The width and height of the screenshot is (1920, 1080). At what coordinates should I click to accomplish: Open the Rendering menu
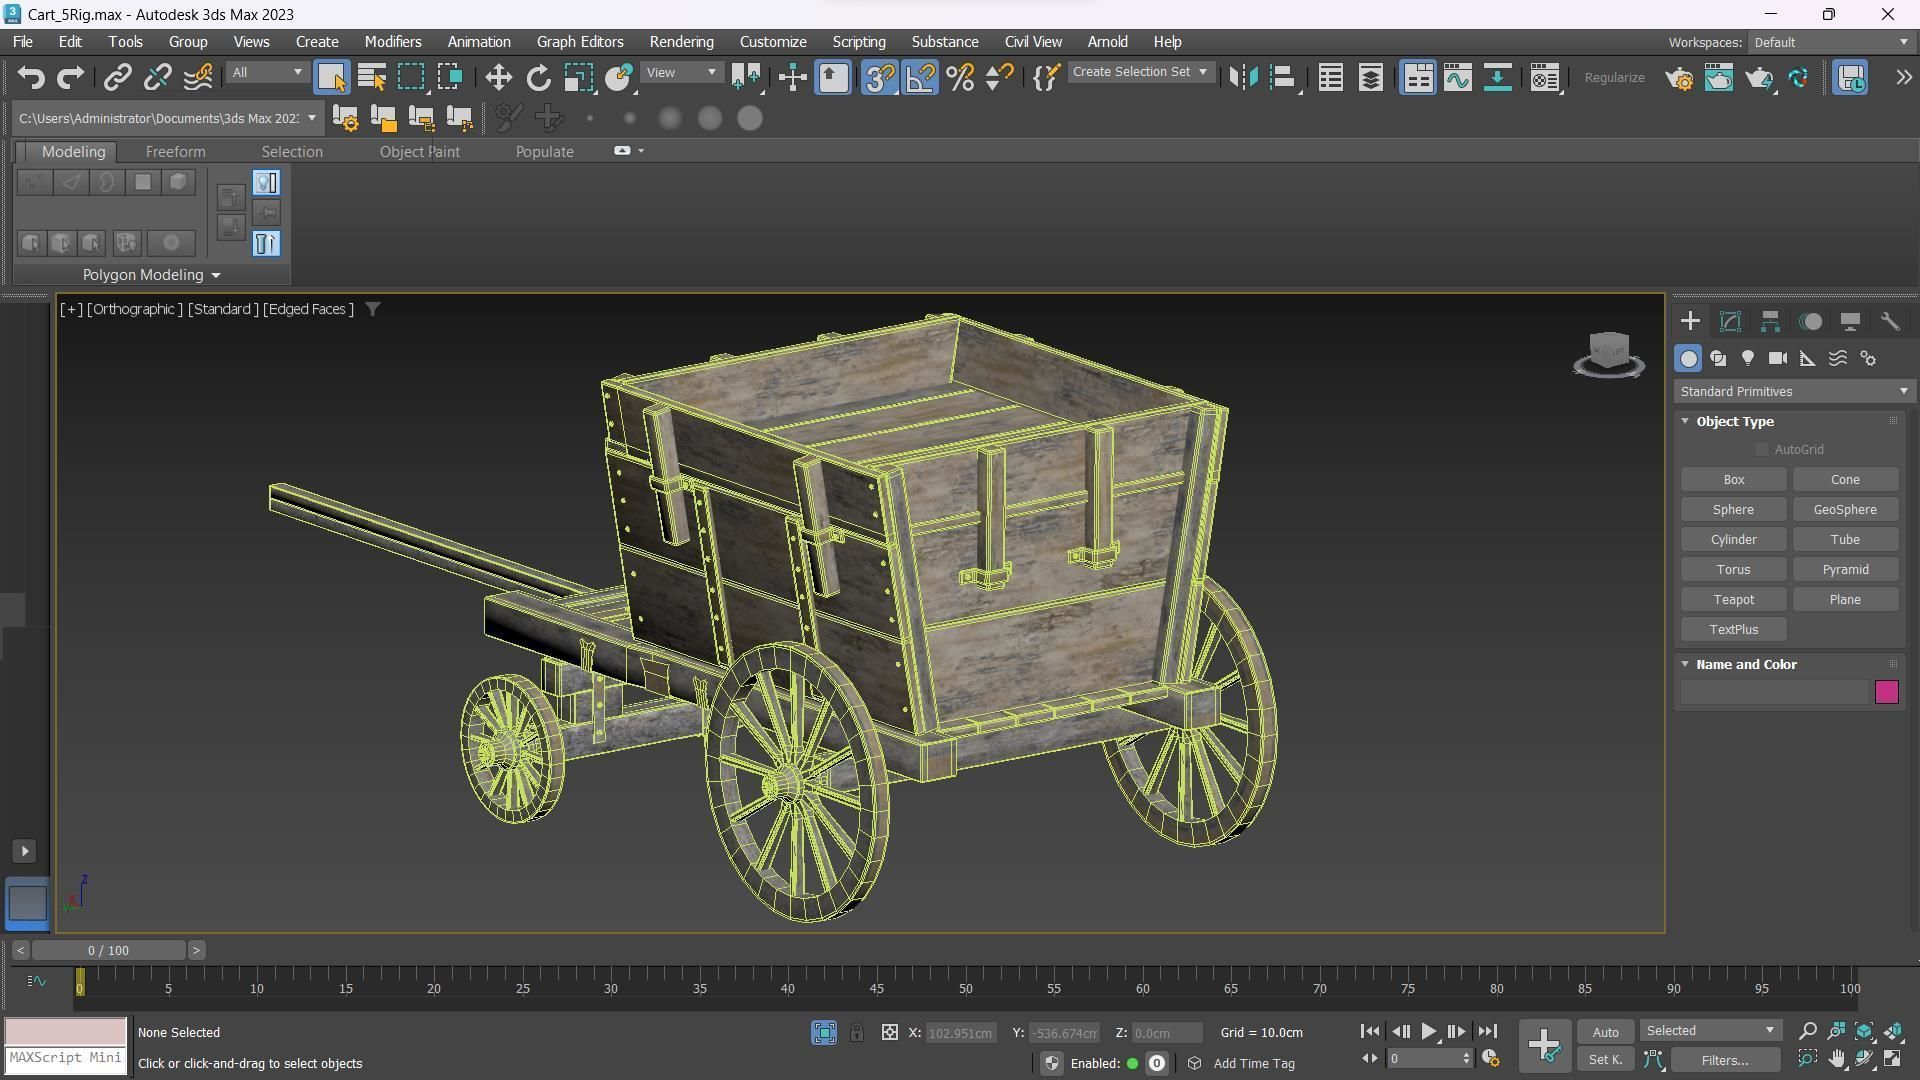pyautogui.click(x=681, y=42)
